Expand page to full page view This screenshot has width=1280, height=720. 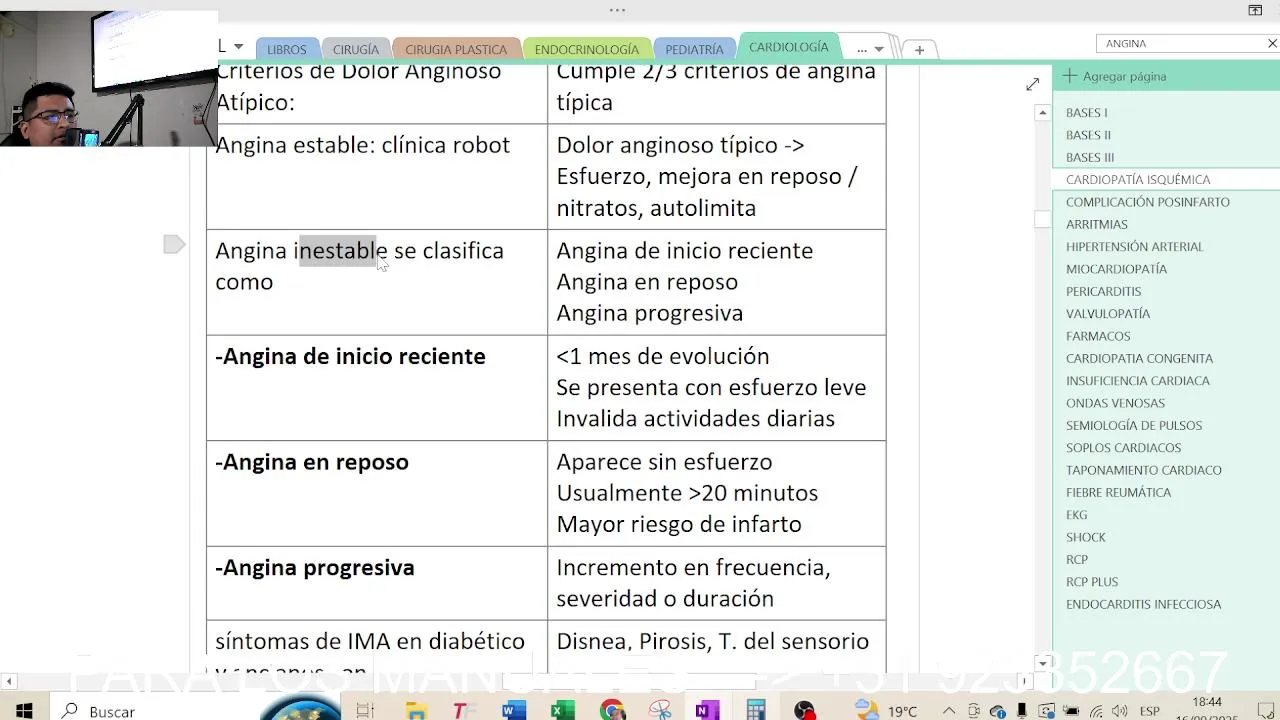click(1032, 85)
